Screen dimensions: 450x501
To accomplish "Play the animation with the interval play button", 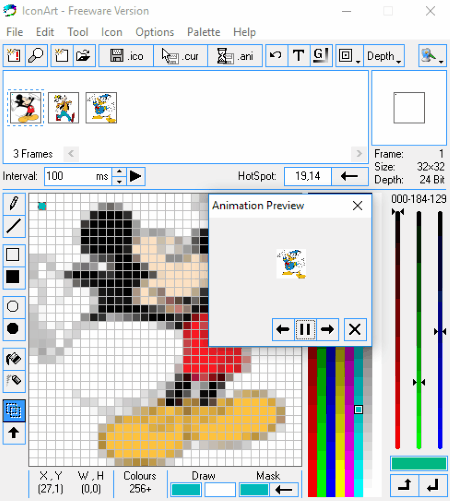I will pyautogui.click(x=135, y=176).
